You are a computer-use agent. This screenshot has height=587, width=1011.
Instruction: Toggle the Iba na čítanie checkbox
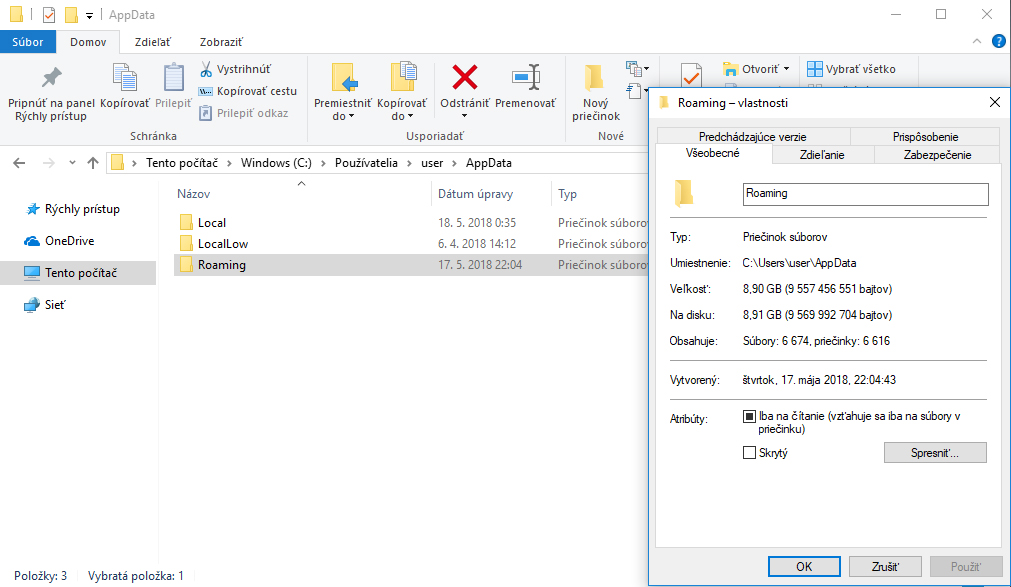tap(749, 417)
